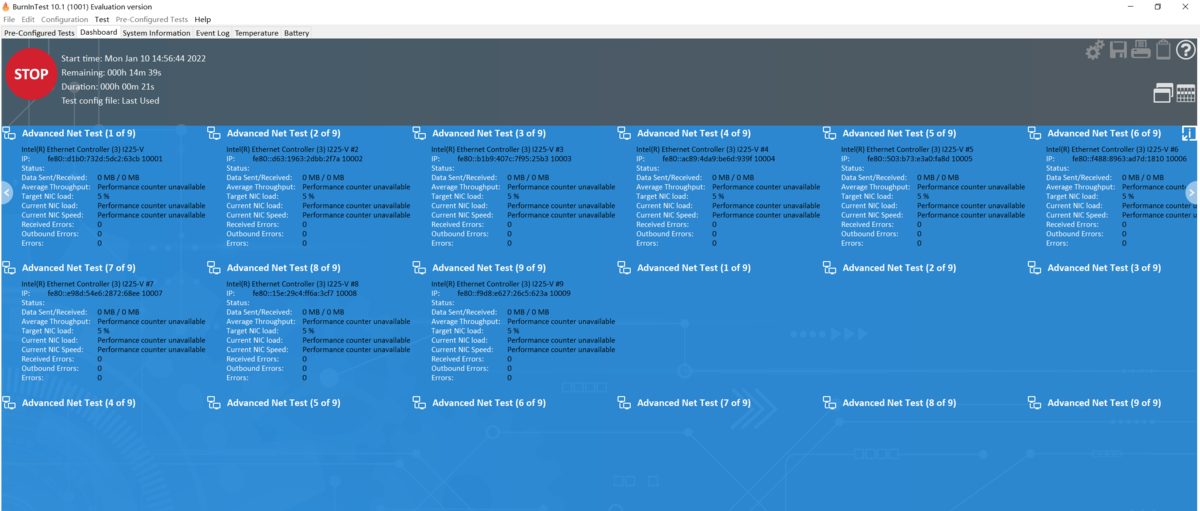Click IP address fe80::f9d8:e627:26c5:623a 10009
Viewport: 1200px width, 511px height.
tap(514, 293)
